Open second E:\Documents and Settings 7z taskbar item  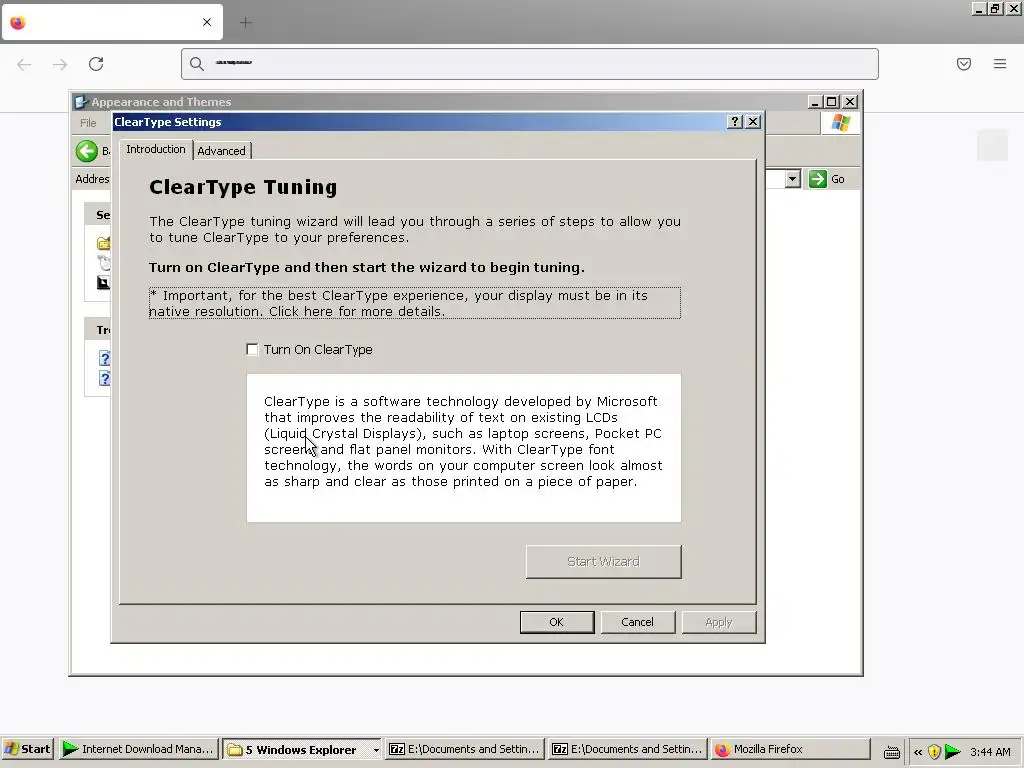pos(628,749)
